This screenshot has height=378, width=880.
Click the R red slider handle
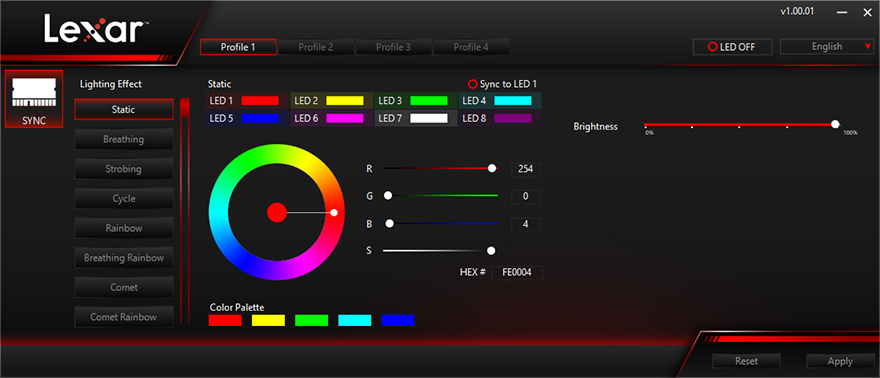492,168
